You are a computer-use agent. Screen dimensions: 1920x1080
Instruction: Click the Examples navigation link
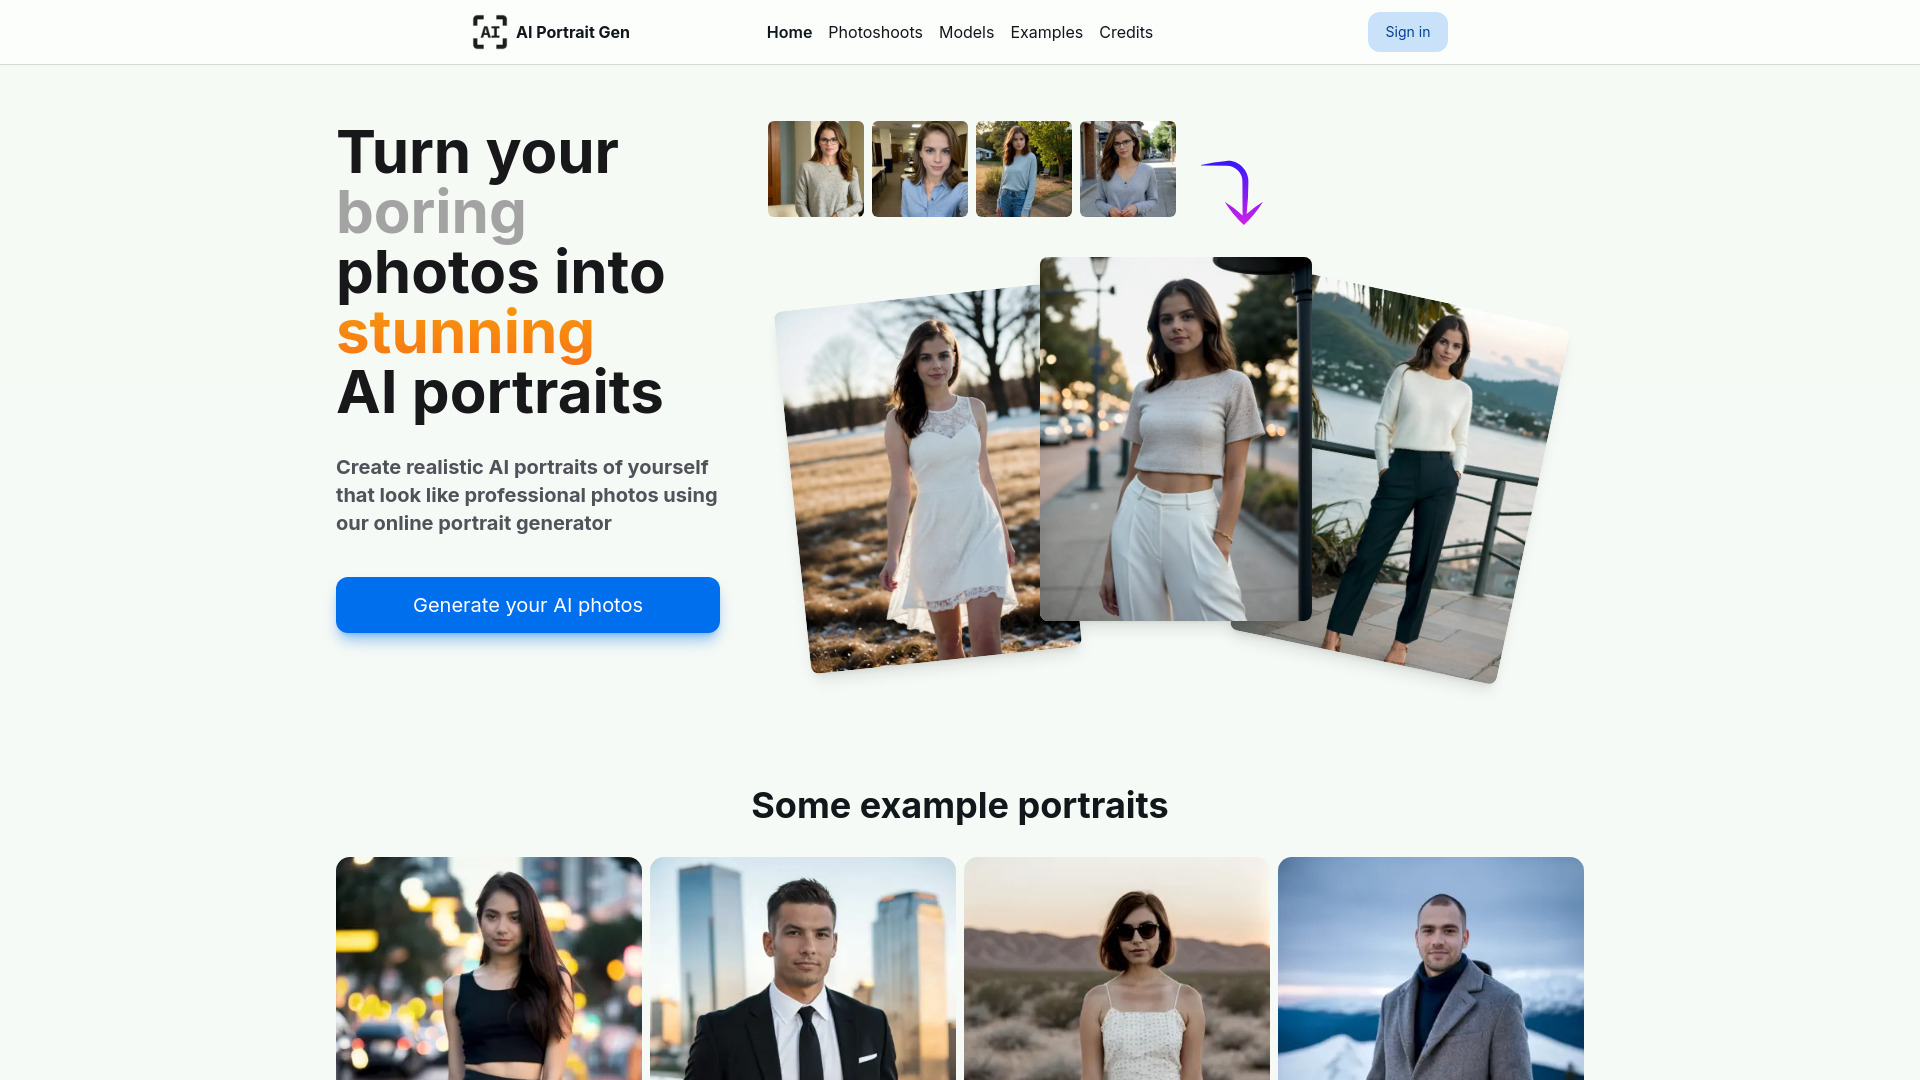coord(1046,32)
